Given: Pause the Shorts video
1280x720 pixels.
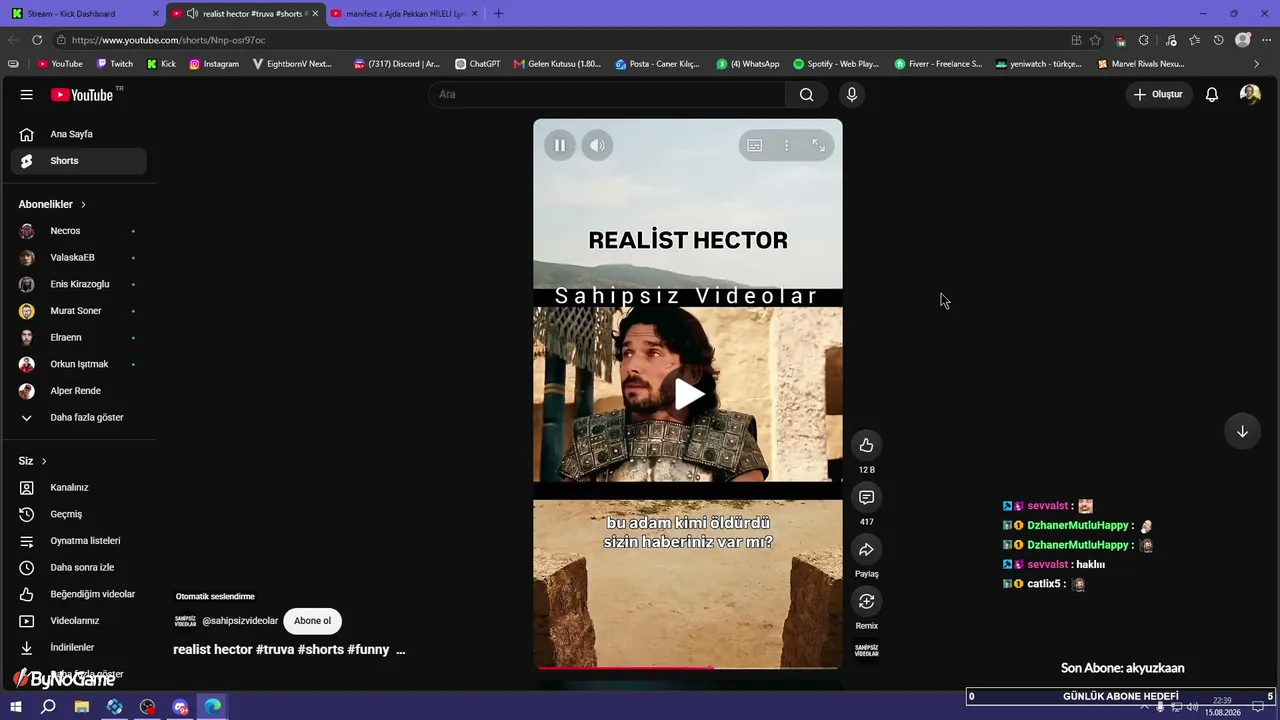Looking at the screenshot, I should (x=560, y=146).
